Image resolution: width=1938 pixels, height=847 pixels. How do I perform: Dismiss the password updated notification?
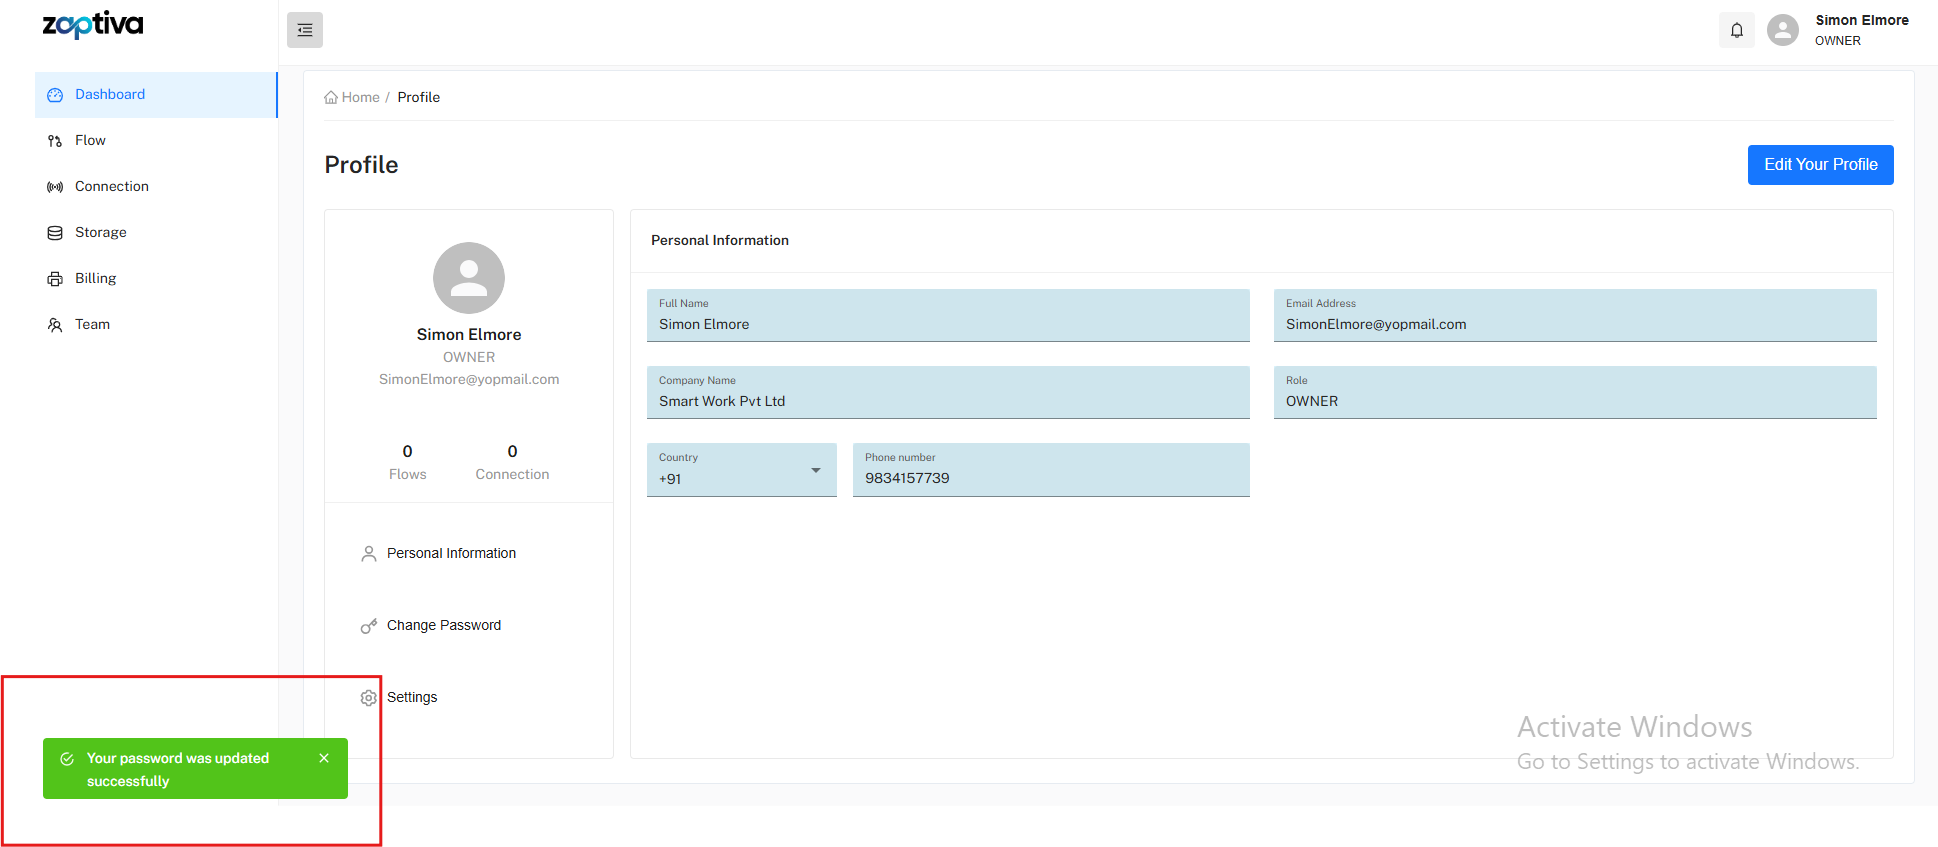pyautogui.click(x=324, y=758)
